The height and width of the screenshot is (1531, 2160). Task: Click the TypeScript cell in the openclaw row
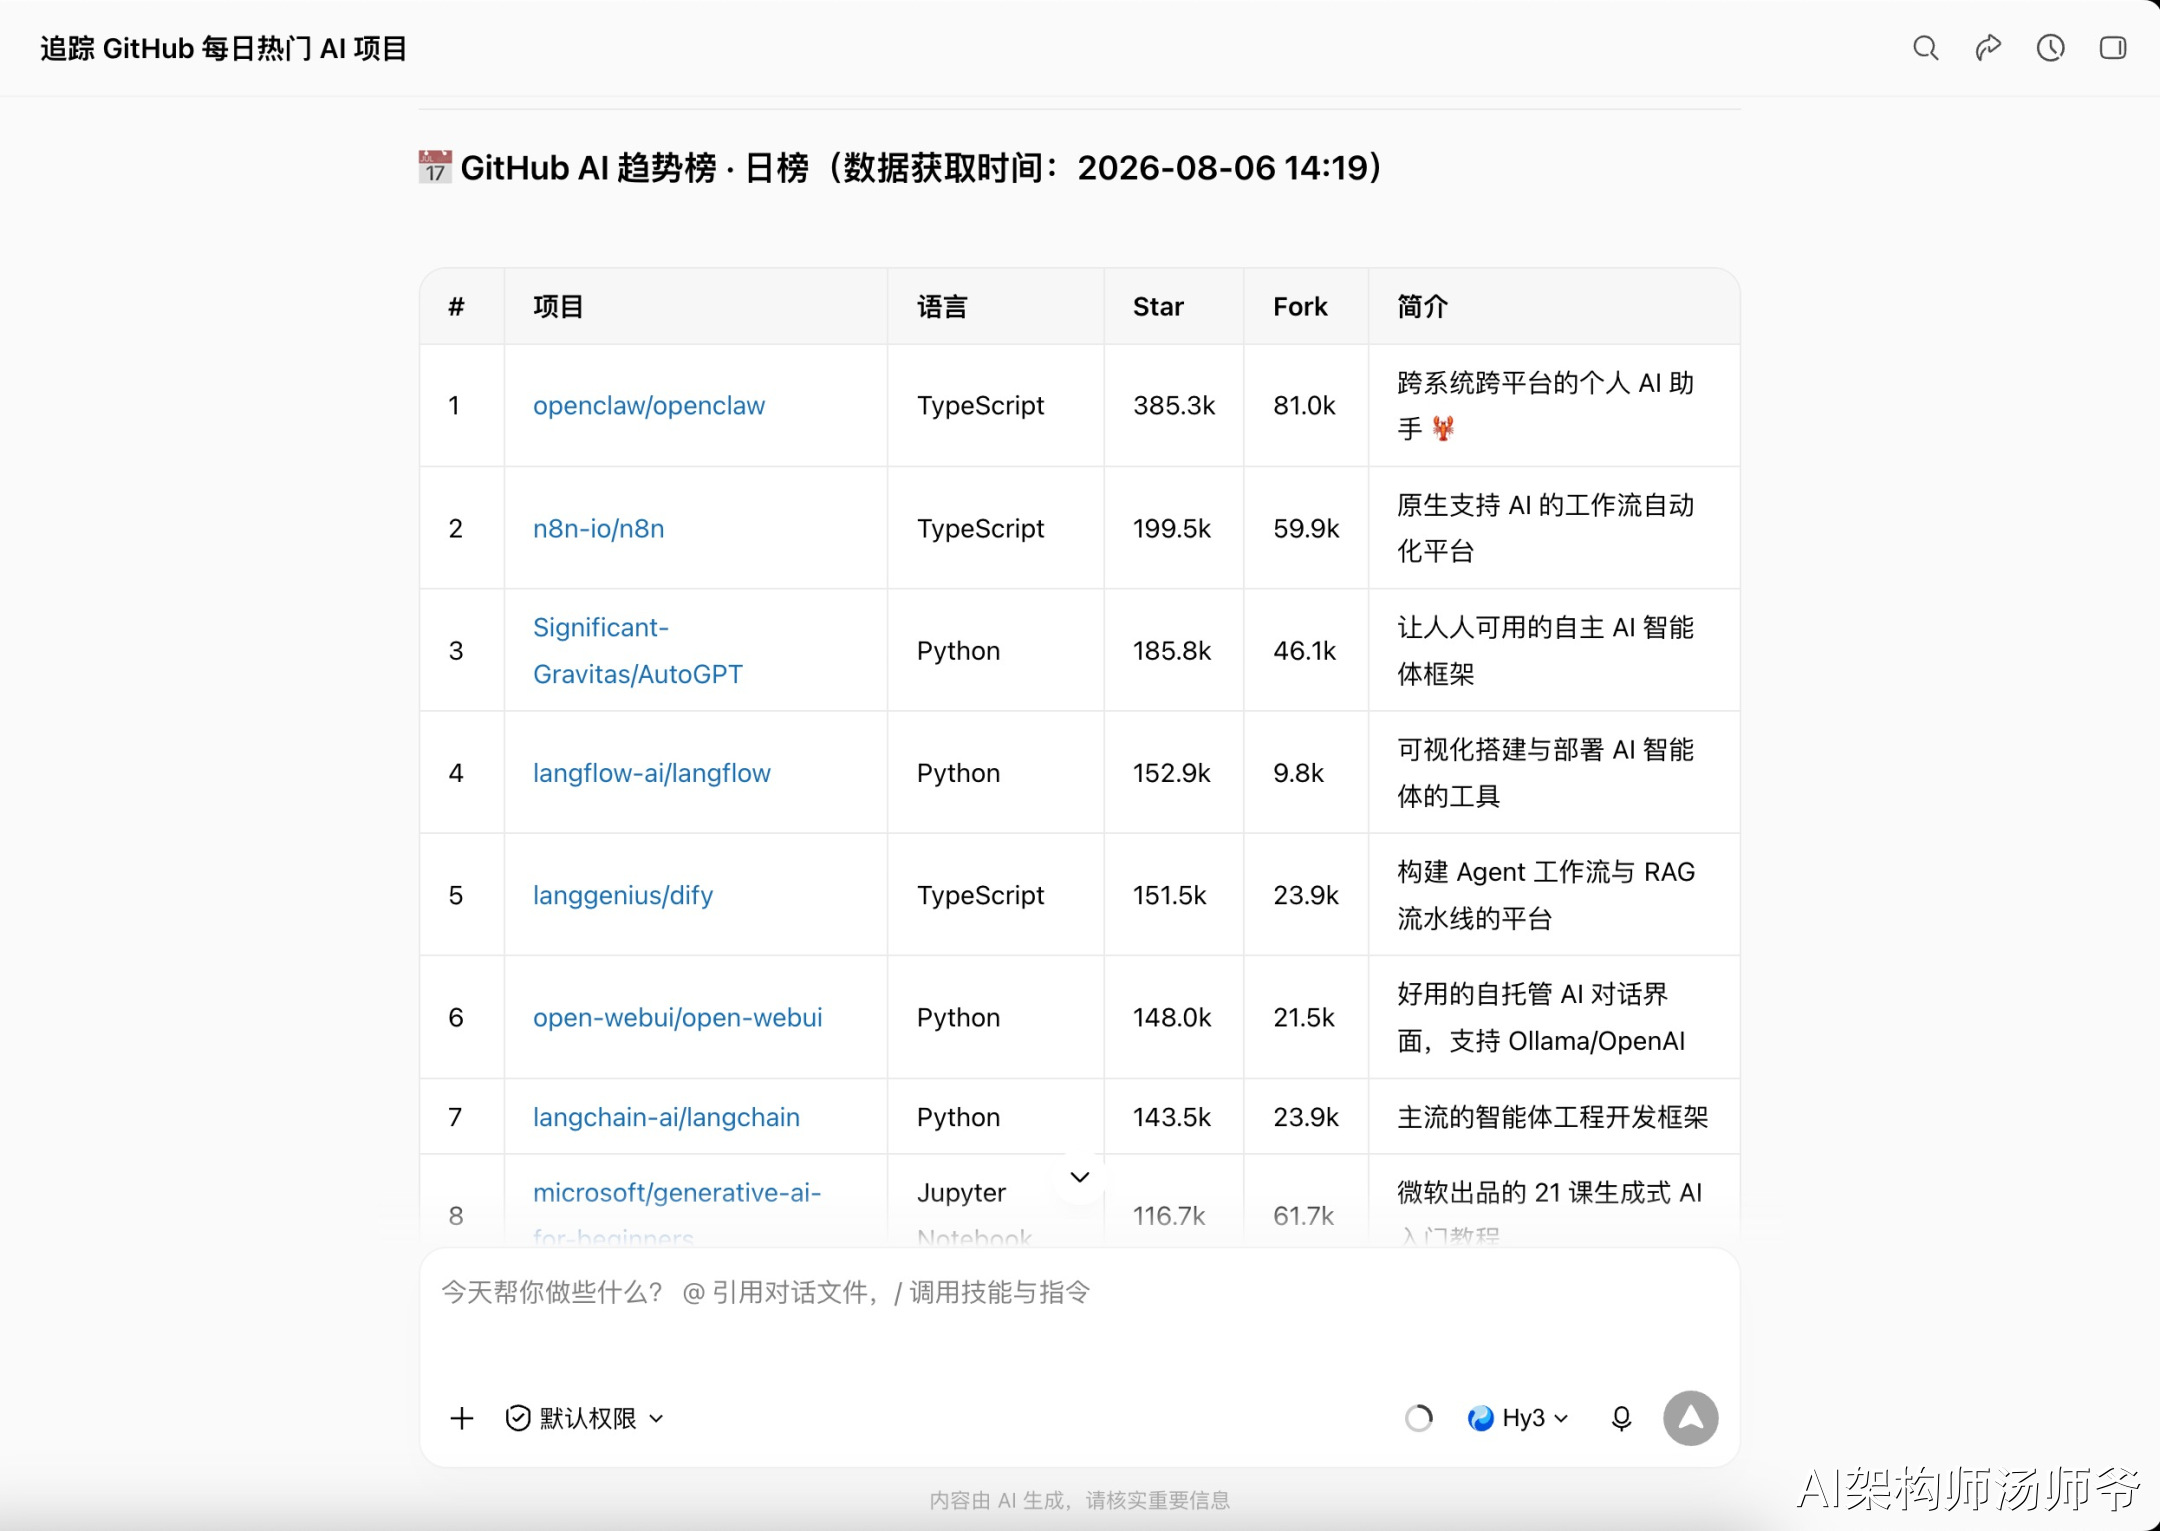pos(980,405)
